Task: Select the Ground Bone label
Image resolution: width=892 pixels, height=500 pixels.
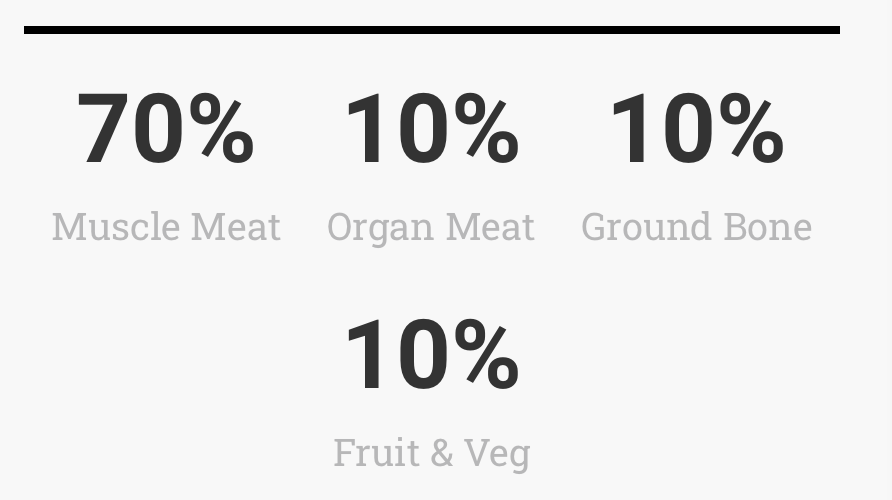Action: (696, 226)
